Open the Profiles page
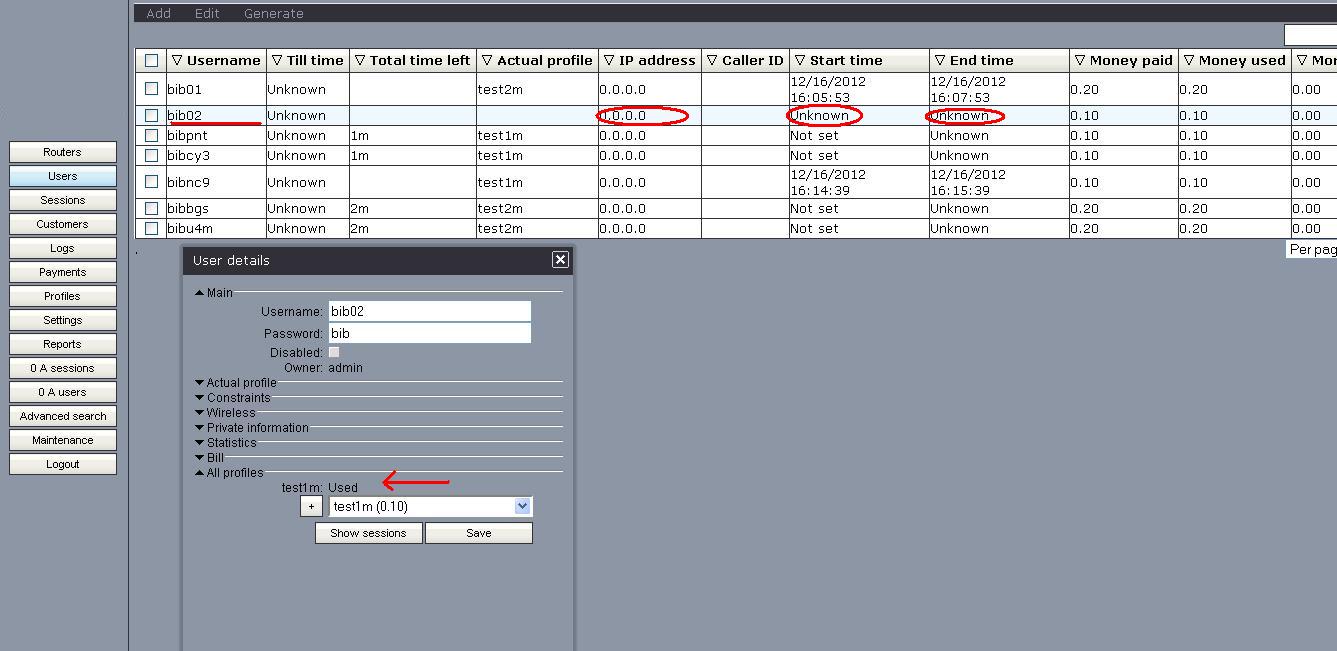 pos(63,296)
